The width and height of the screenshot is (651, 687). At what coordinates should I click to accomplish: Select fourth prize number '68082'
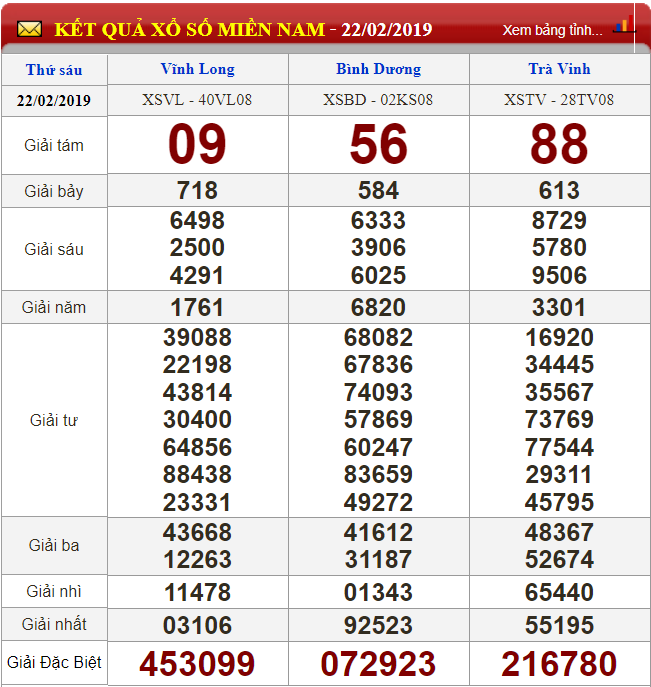(x=378, y=338)
